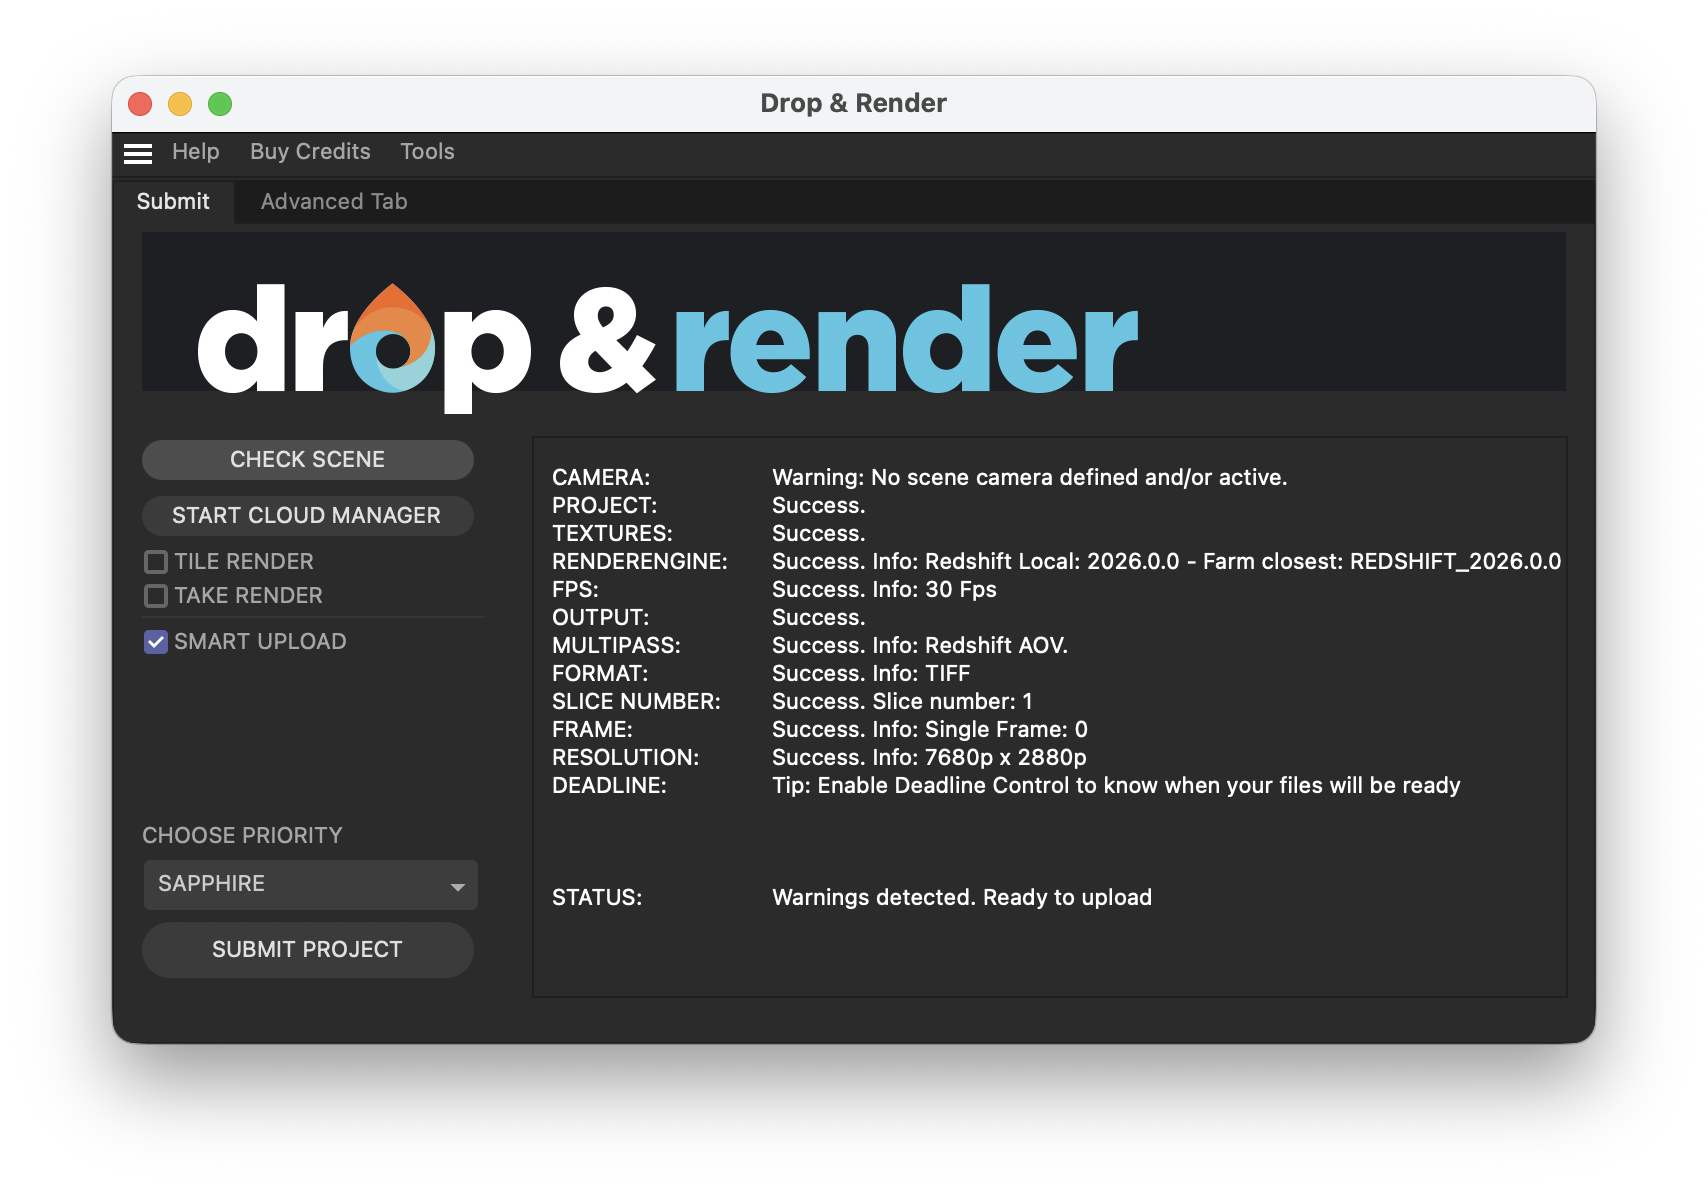Open the Tools menu
The image size is (1708, 1192).
click(427, 151)
